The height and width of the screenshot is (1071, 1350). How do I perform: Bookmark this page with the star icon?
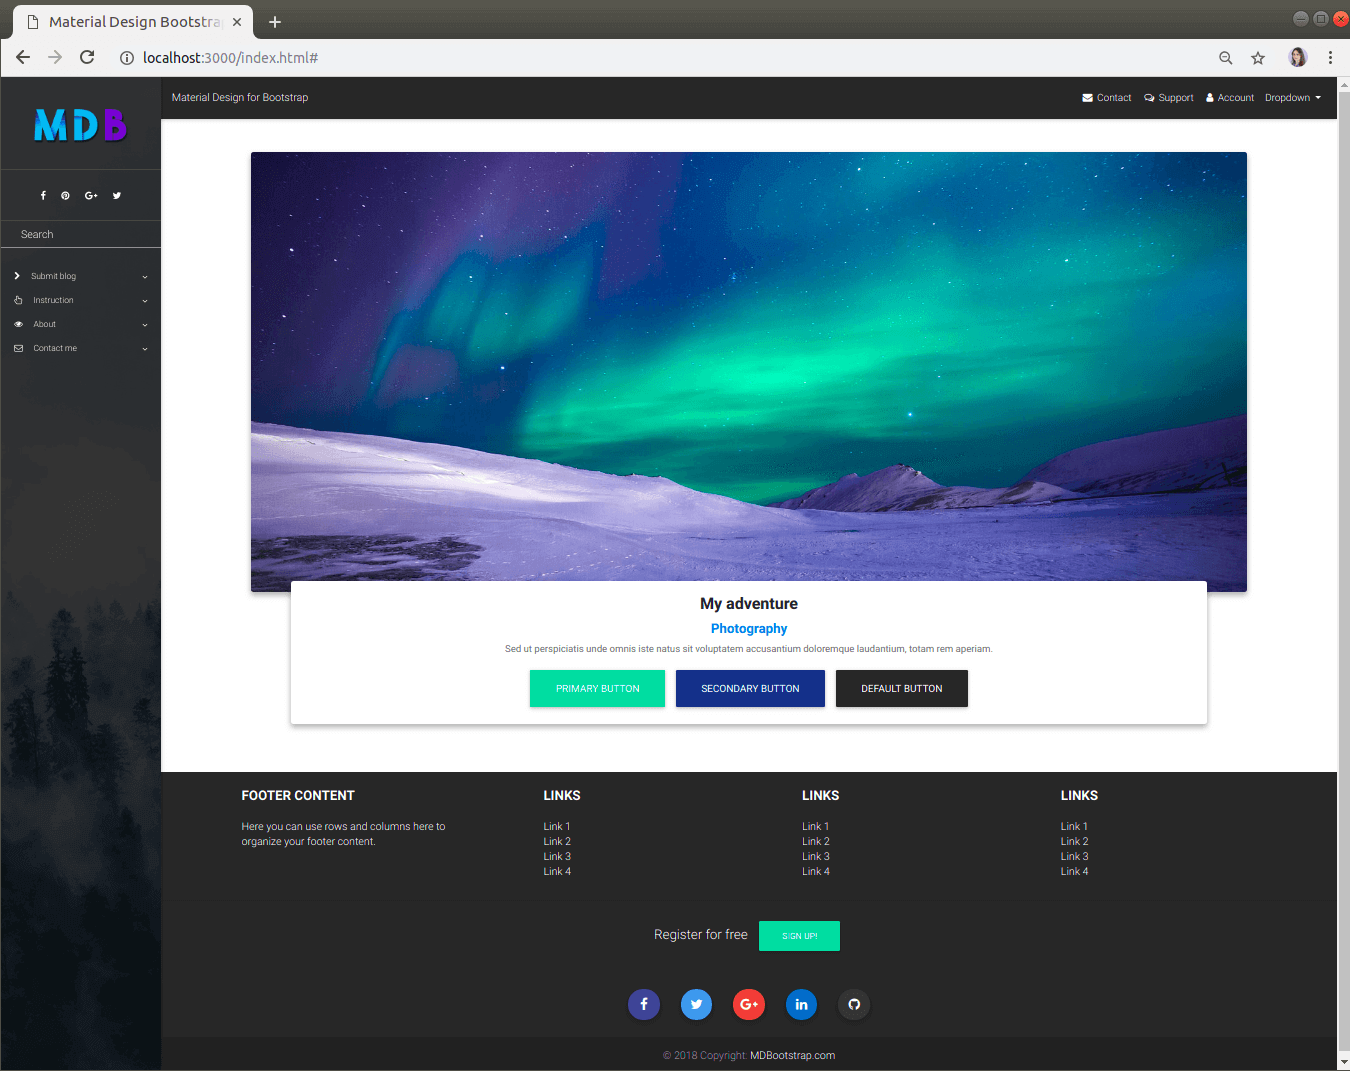pyautogui.click(x=1258, y=58)
